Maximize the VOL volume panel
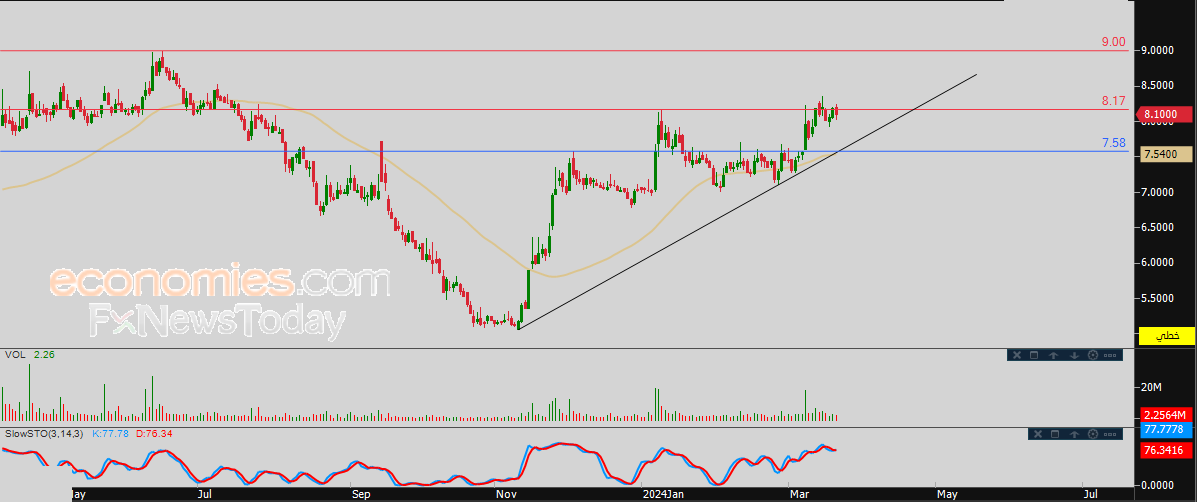This screenshot has width=1197, height=502. (x=1034, y=355)
